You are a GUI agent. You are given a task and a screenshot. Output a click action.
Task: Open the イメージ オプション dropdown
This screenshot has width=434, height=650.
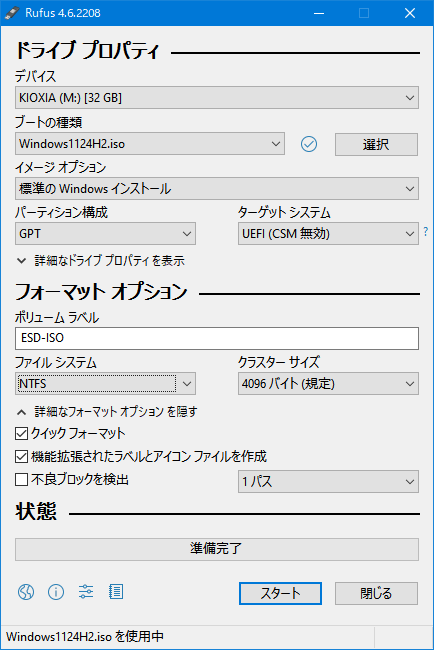coord(217,189)
